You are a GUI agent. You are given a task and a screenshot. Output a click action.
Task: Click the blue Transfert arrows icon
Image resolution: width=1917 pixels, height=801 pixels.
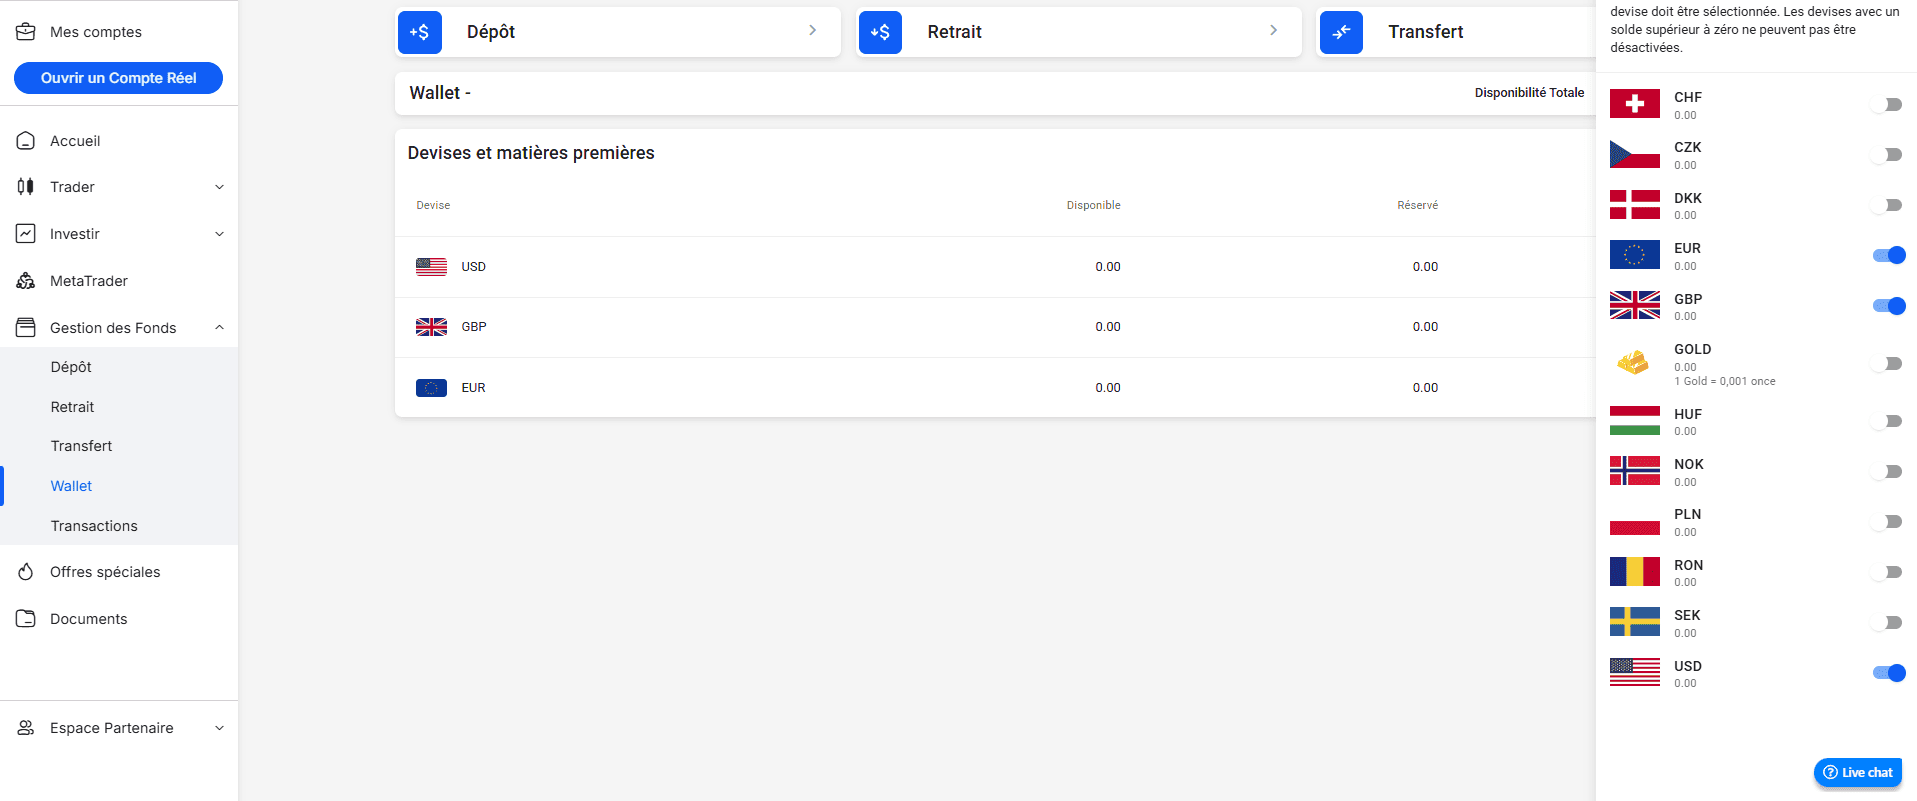(1341, 32)
